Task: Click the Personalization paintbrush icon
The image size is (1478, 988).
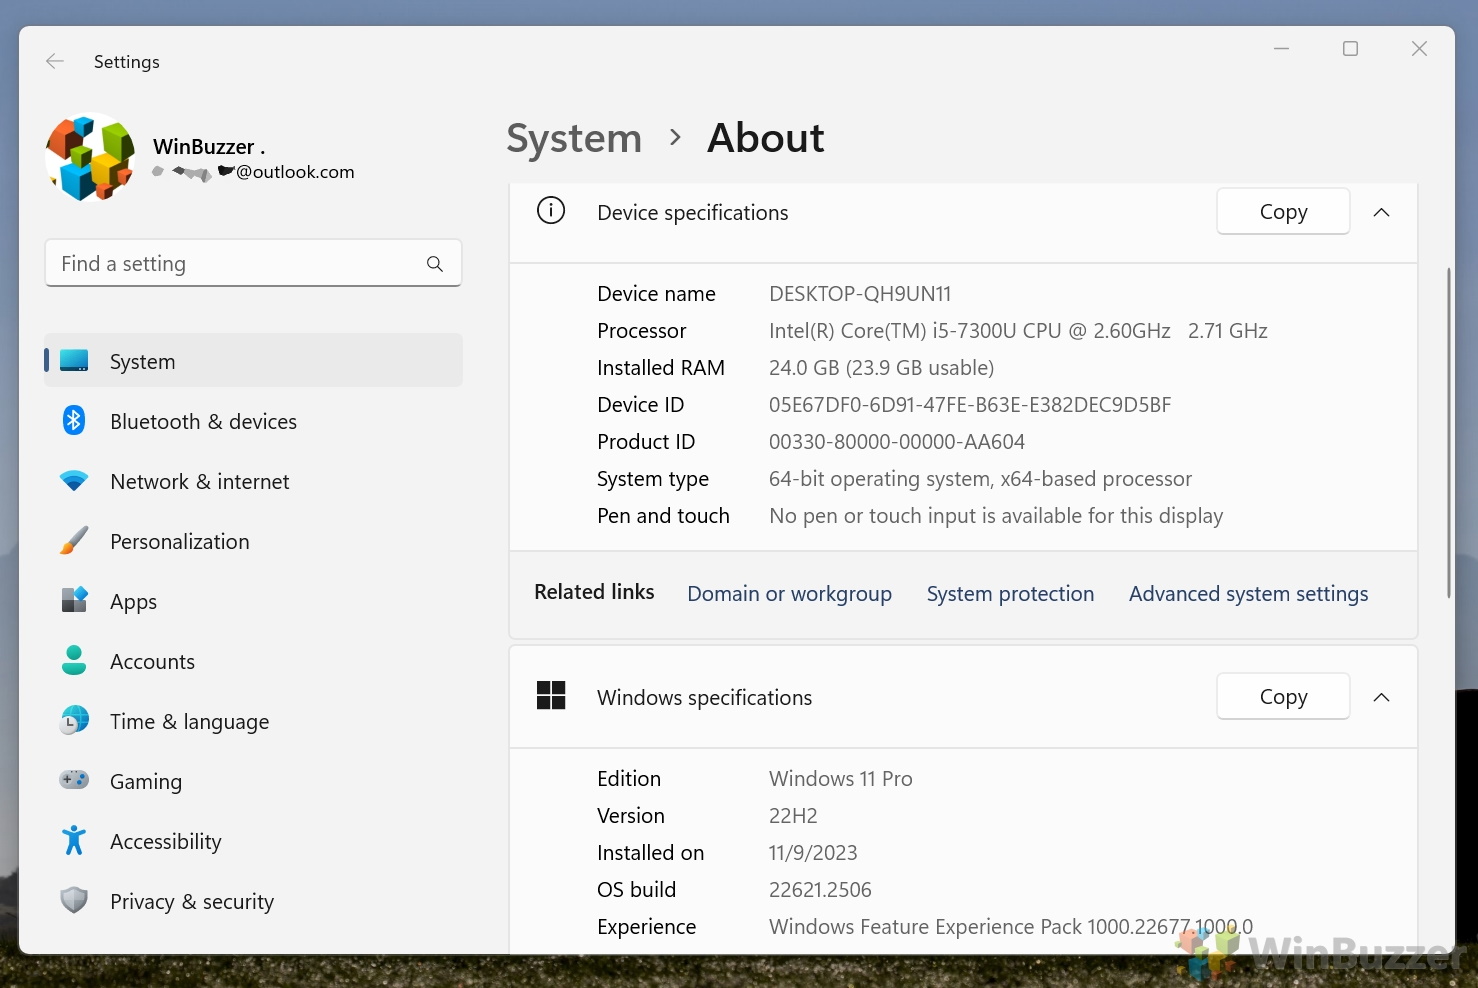Action: click(74, 541)
